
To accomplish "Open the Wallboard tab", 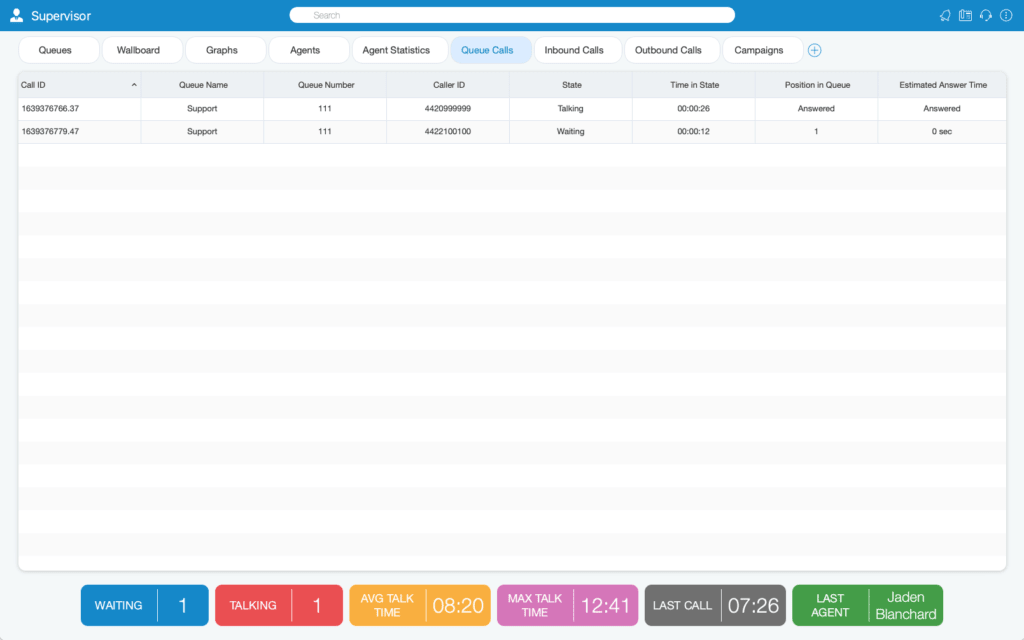I will click(x=138, y=50).
